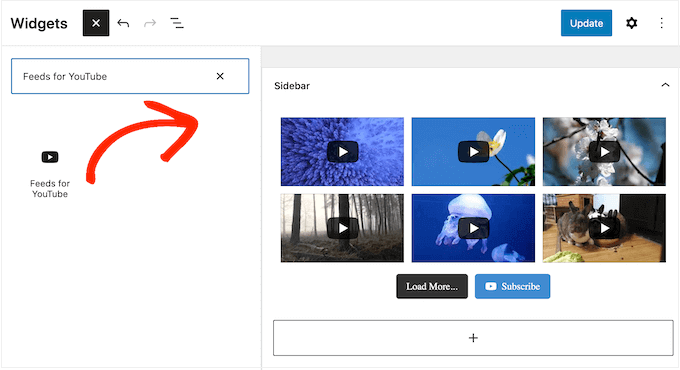Click the Load More button
Viewport: 680px width, 370px height.
[x=432, y=286]
